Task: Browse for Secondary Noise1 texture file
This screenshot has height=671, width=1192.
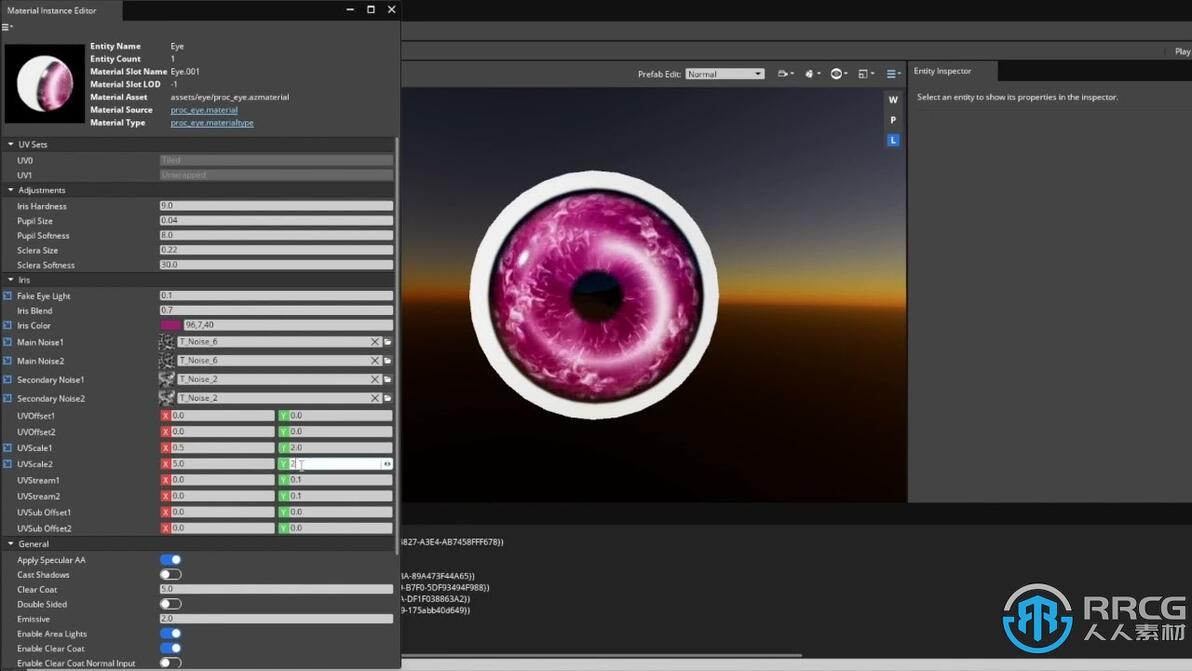Action: (388, 379)
